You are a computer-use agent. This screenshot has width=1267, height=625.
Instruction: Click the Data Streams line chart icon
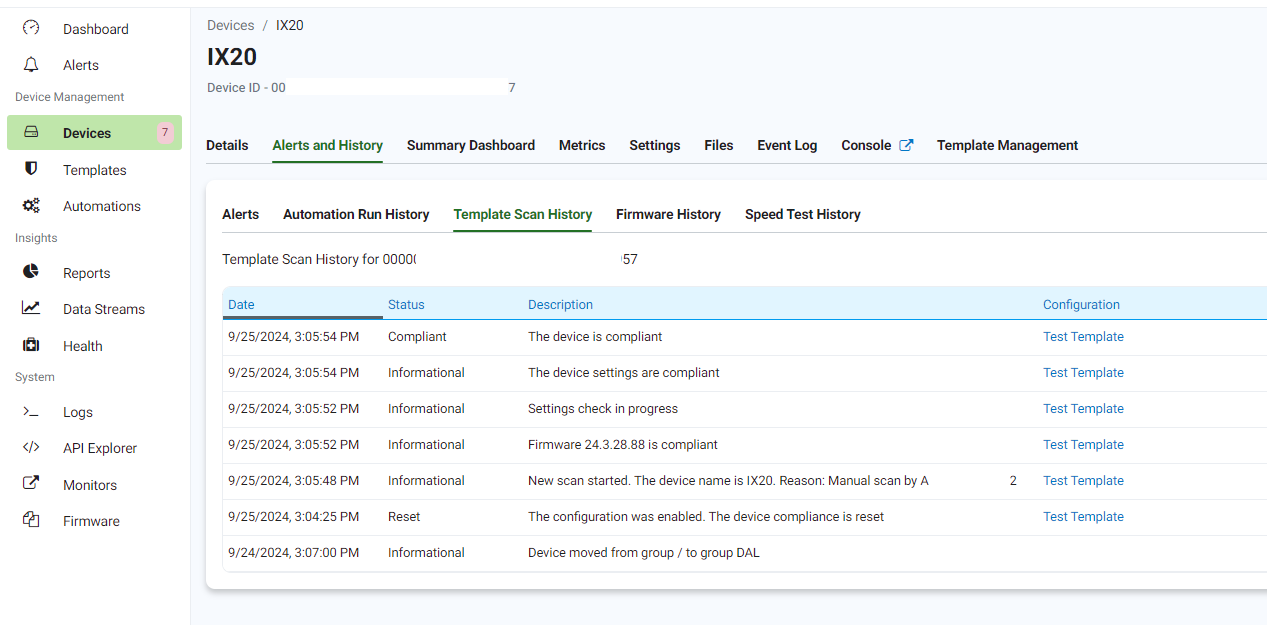(x=31, y=308)
